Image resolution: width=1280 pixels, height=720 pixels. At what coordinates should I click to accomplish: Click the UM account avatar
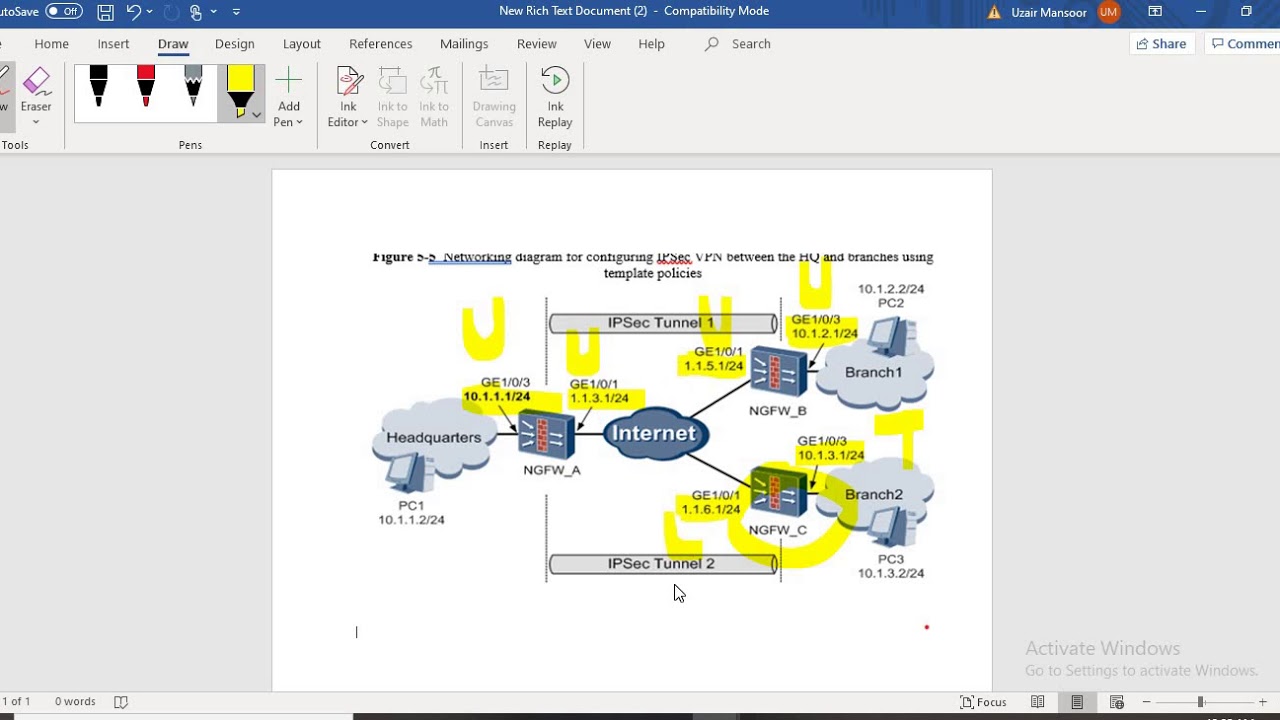pyautogui.click(x=1108, y=12)
